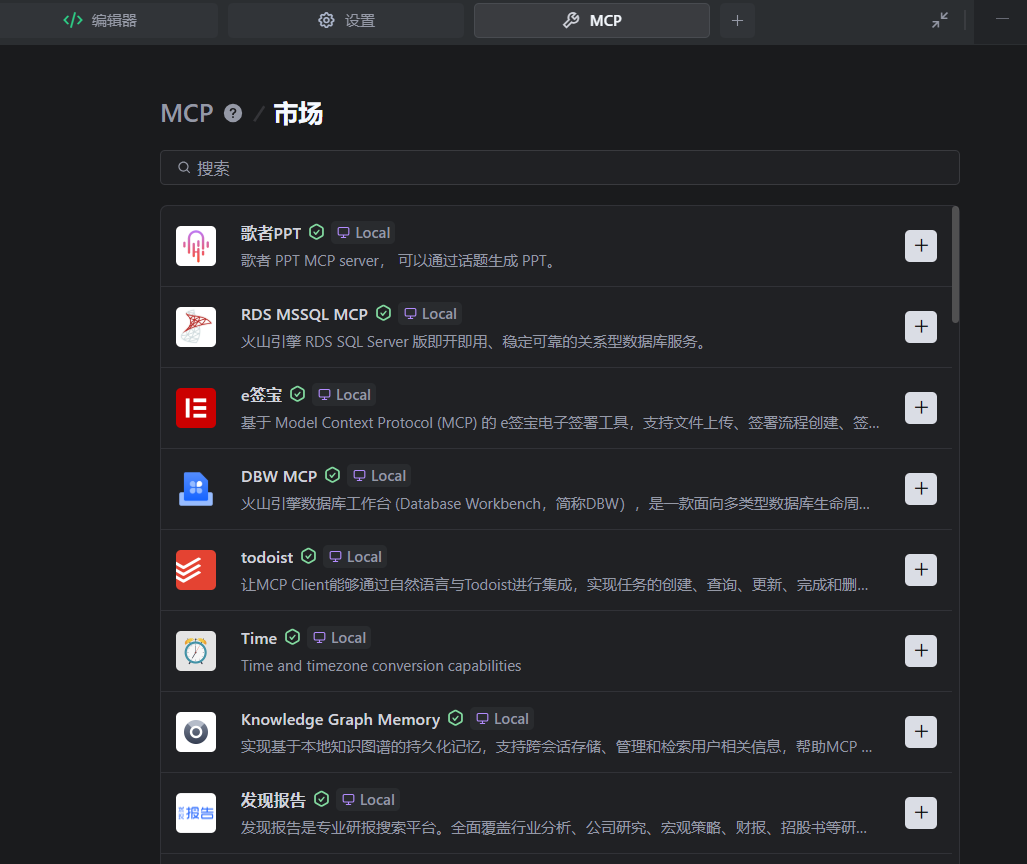Click 'Time and timezone conversion capabilities' description

coord(381,666)
